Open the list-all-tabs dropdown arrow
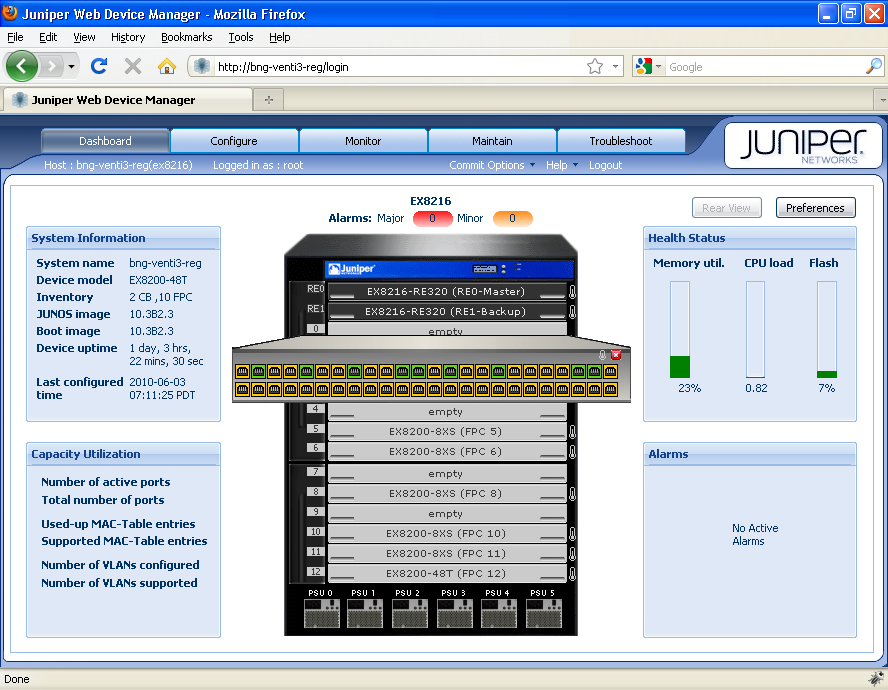The width and height of the screenshot is (888, 690). tap(881, 100)
